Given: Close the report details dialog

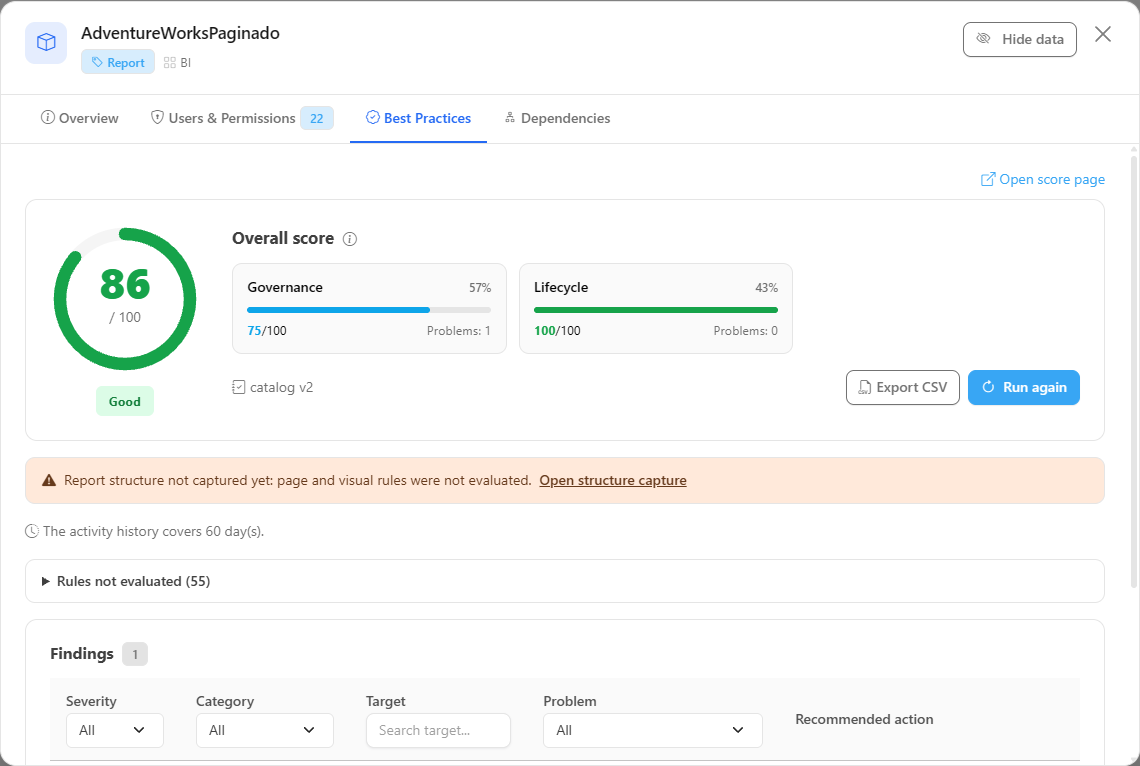Looking at the screenshot, I should click(1102, 34).
